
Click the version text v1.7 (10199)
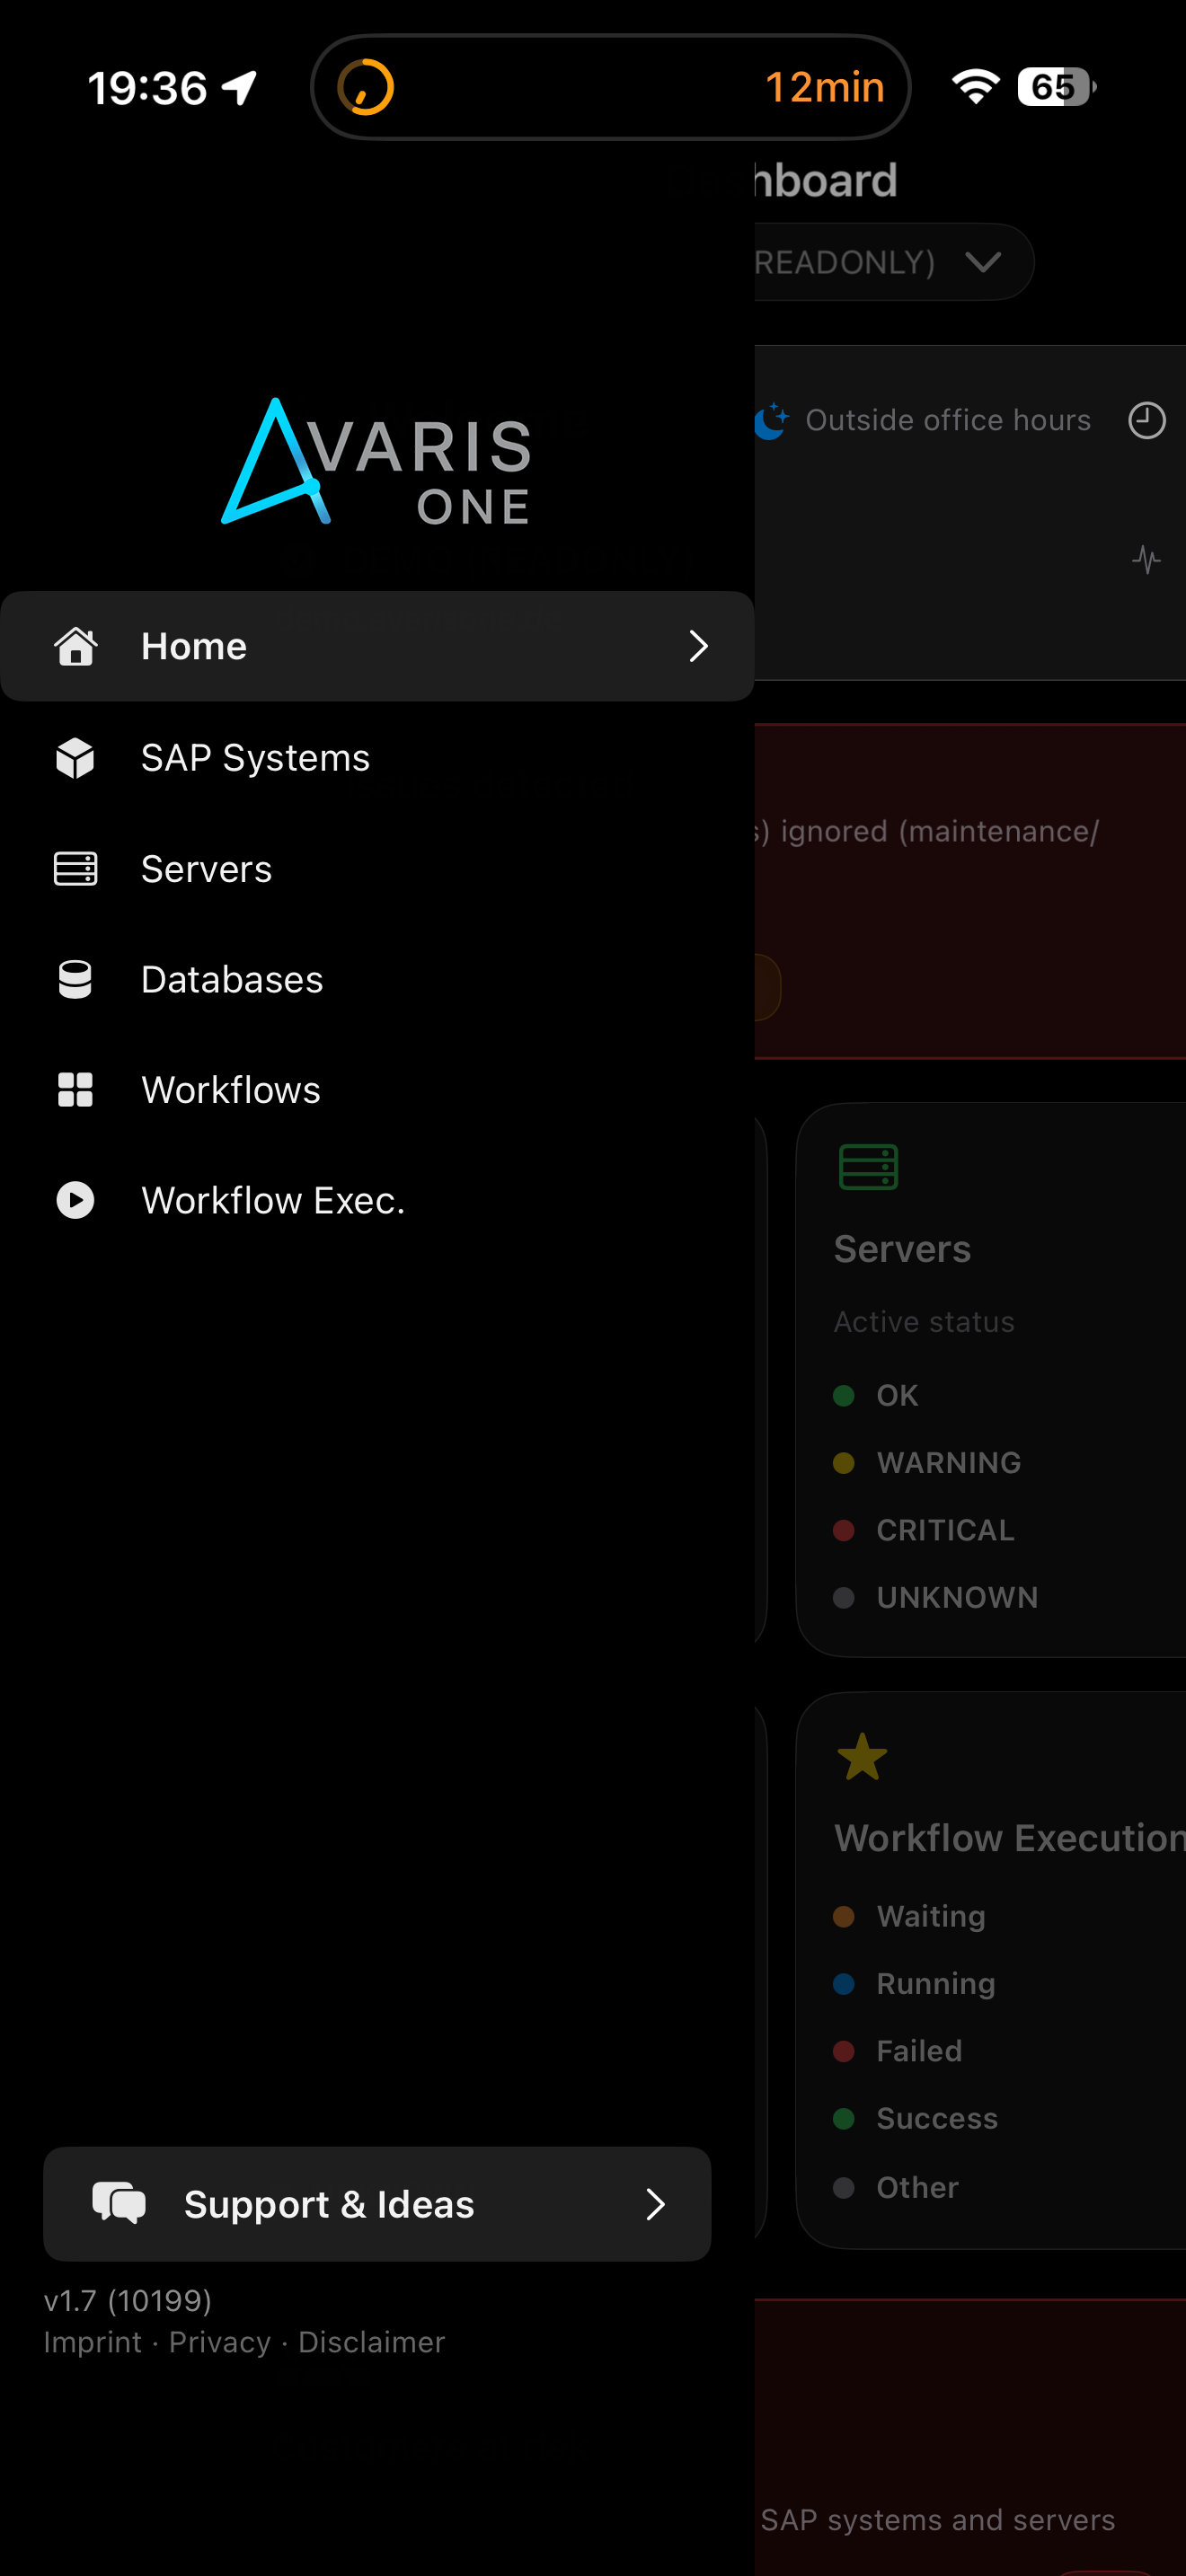pos(128,2301)
